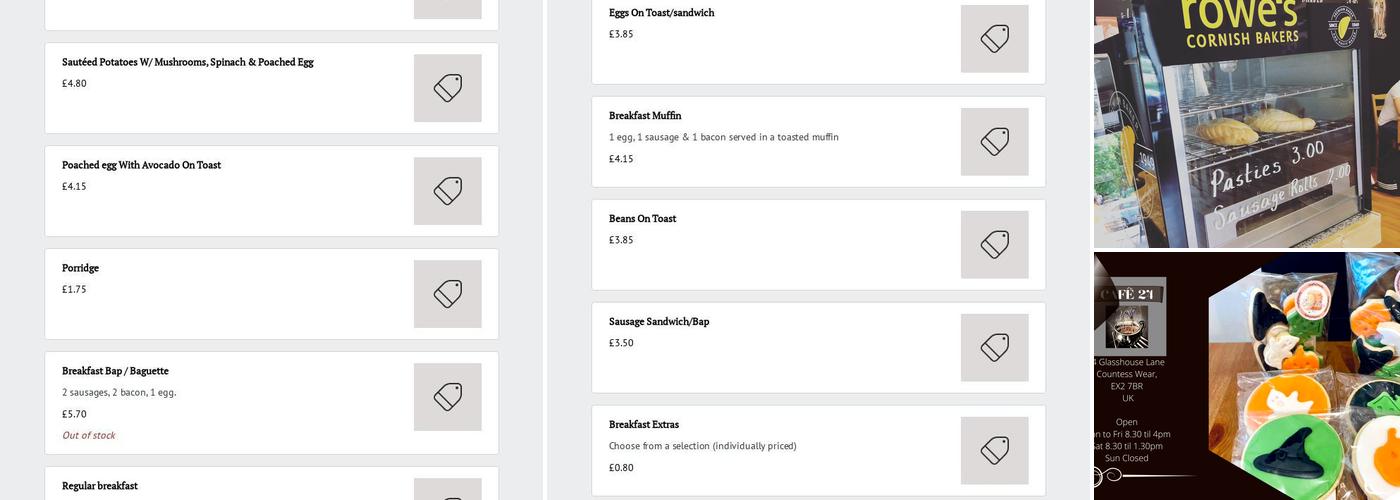The image size is (1400, 500).
Task: Select the Breakfast Extras title
Action: (x=643, y=425)
